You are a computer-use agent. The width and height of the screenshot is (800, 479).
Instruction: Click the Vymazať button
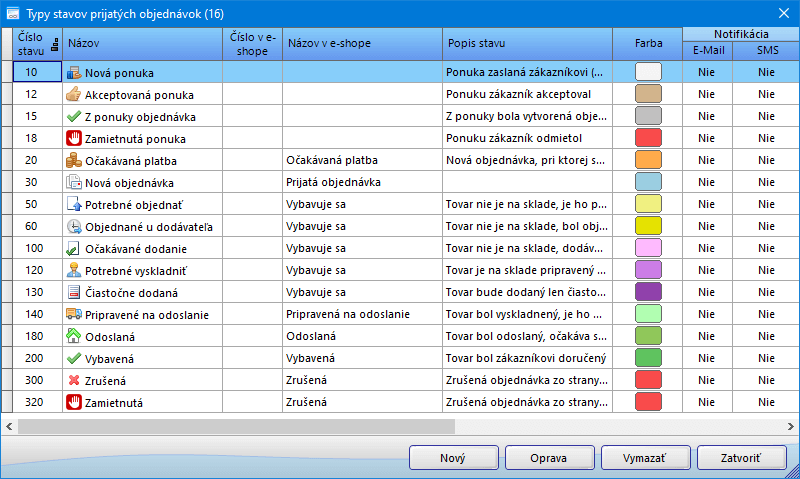pyautogui.click(x=647, y=457)
